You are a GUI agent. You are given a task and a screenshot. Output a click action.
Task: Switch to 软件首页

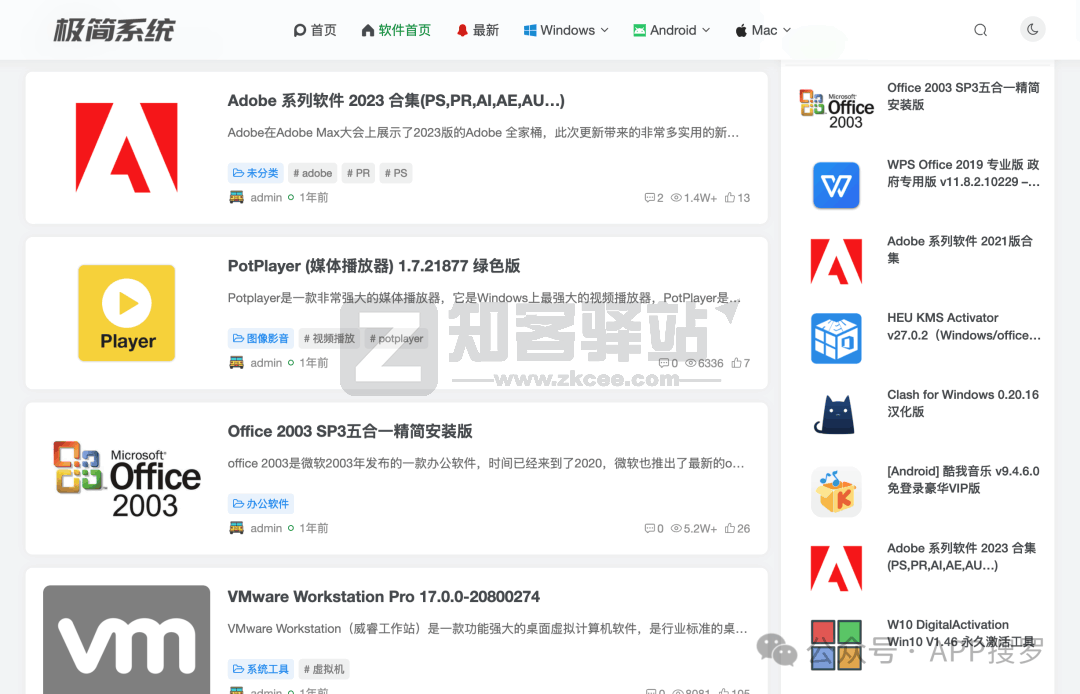coord(396,30)
